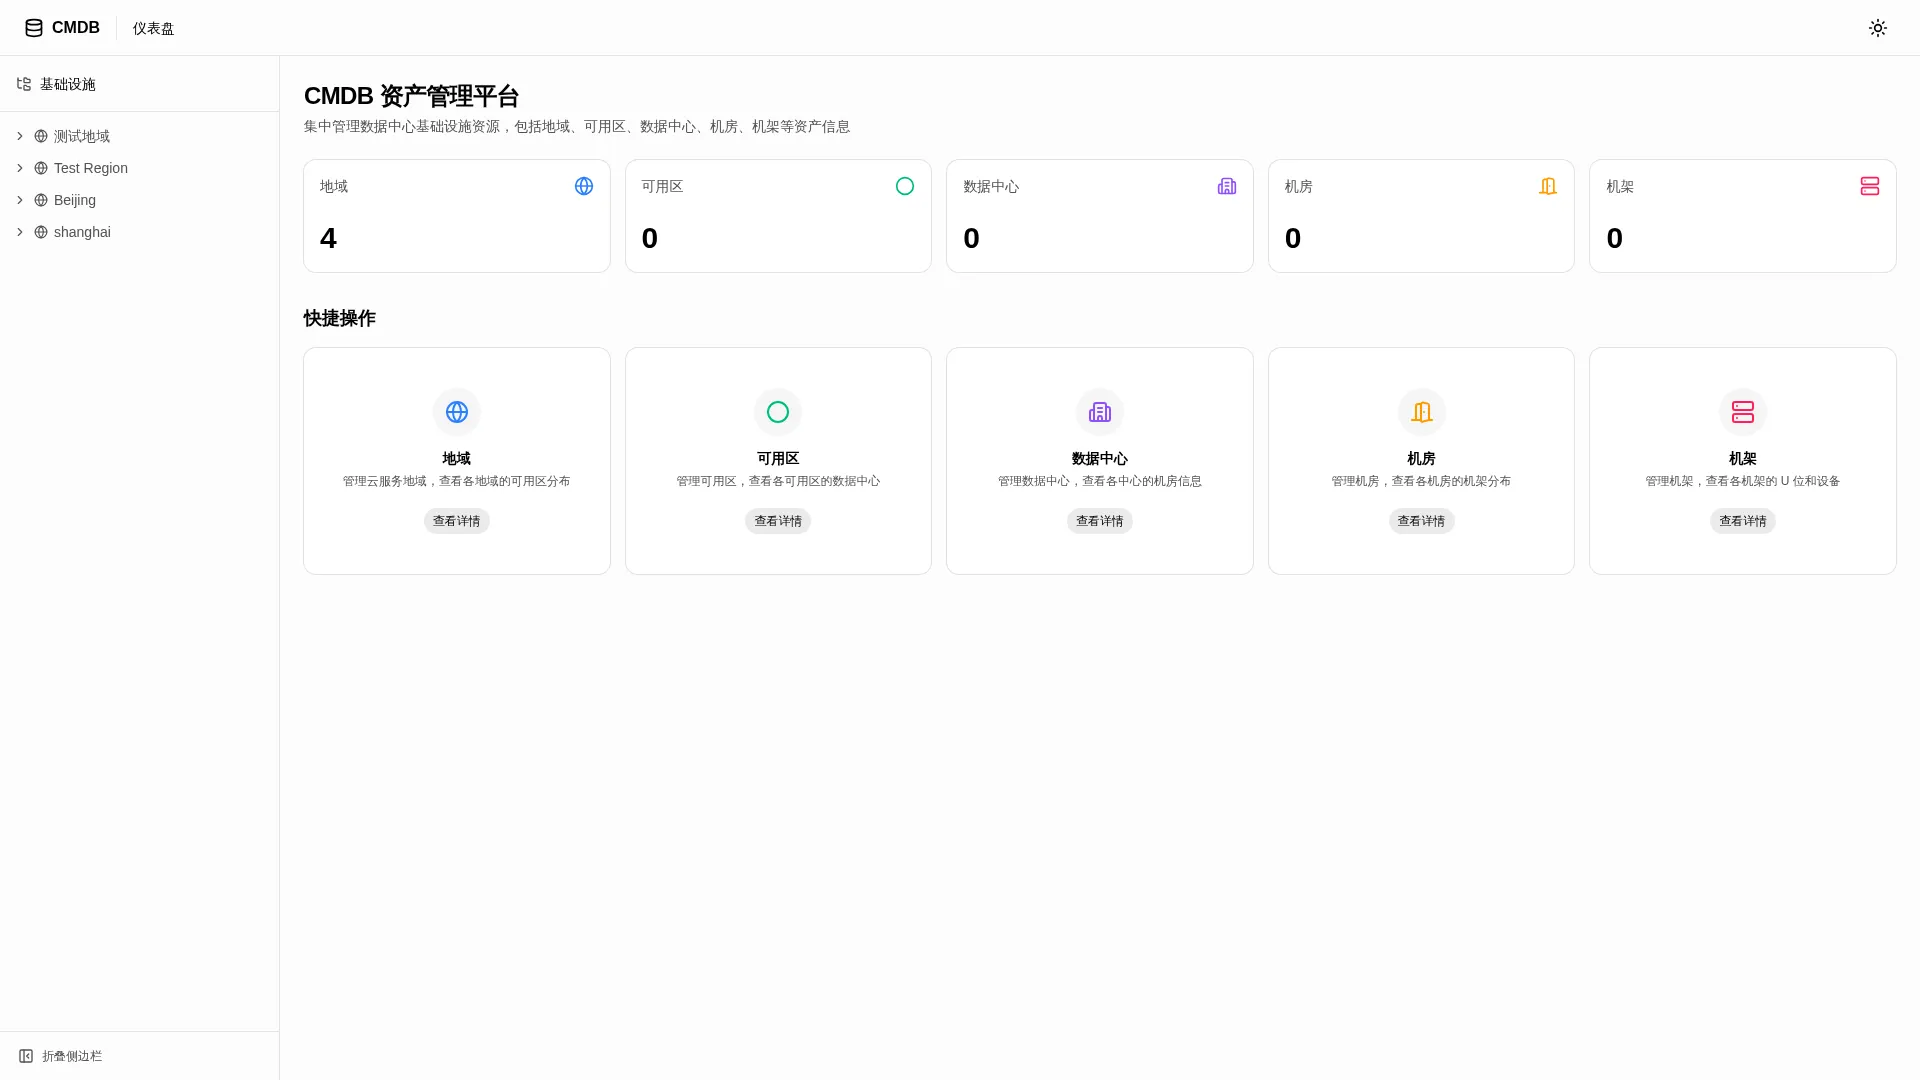This screenshot has width=1920, height=1080.
Task: Select Test Region in the sidebar tree
Action: coord(91,168)
